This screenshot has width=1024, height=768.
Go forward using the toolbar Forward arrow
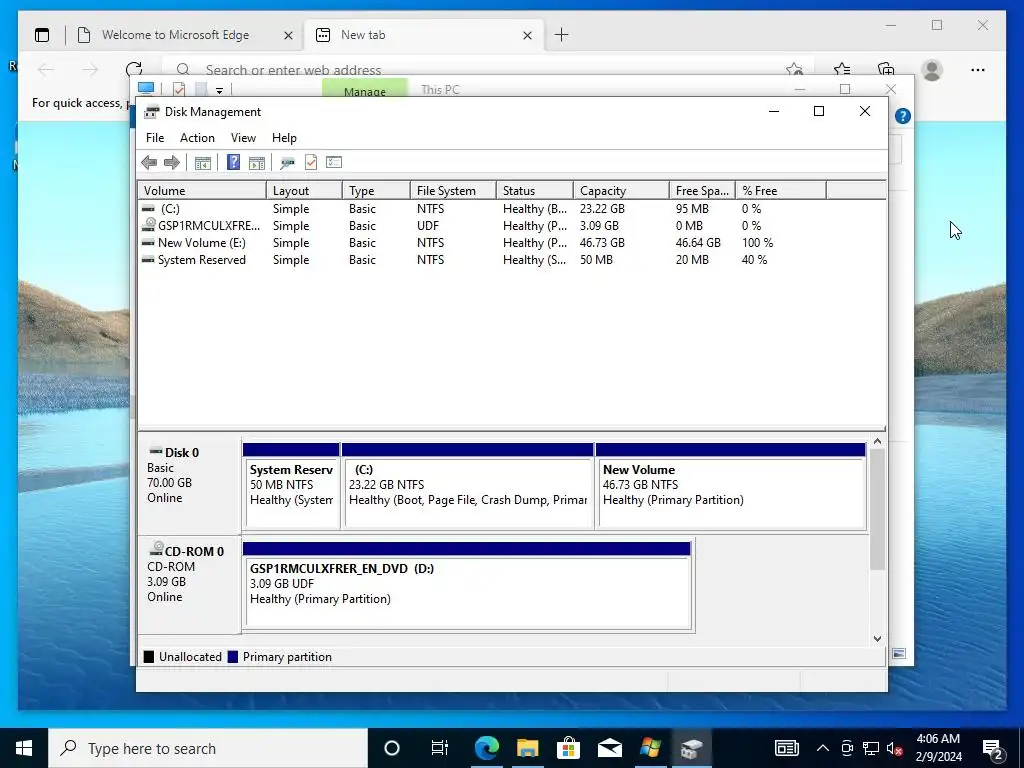[x=172, y=163]
